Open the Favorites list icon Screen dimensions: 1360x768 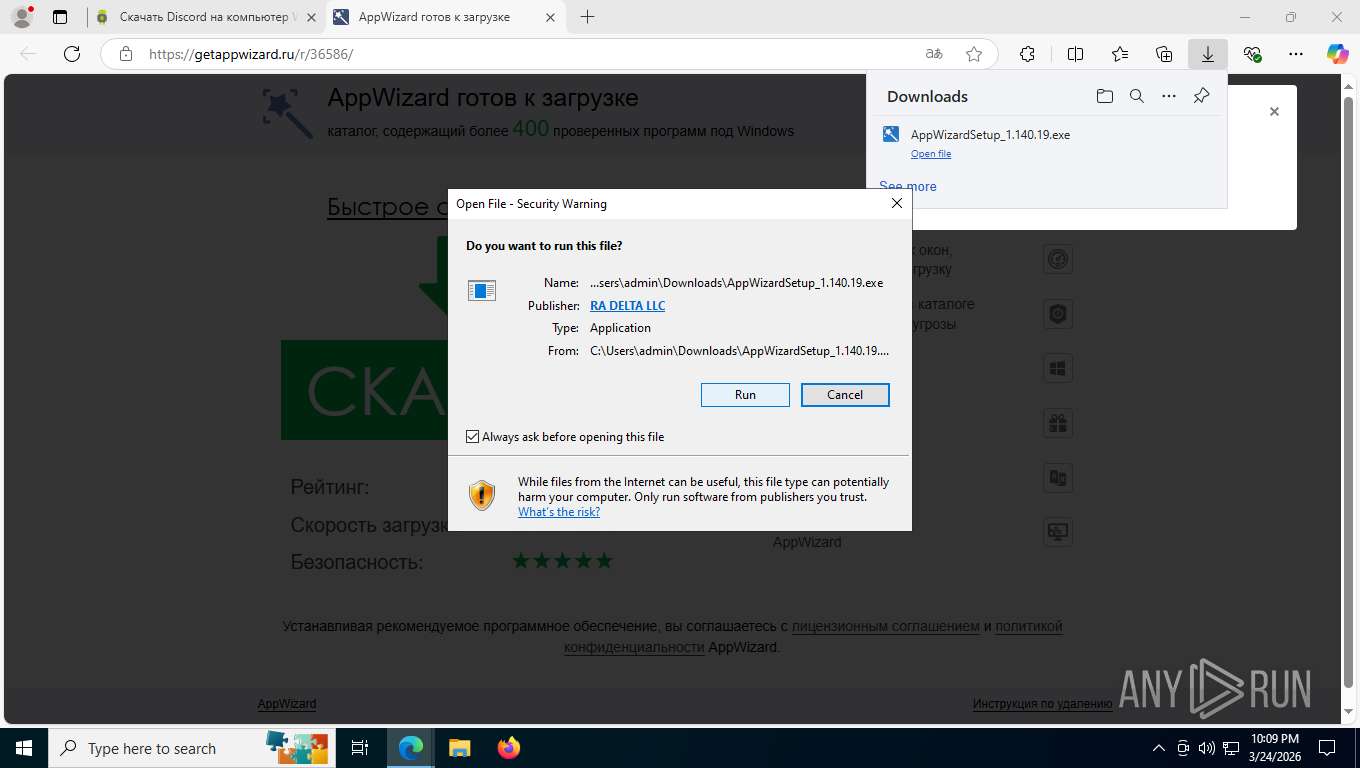point(1120,54)
